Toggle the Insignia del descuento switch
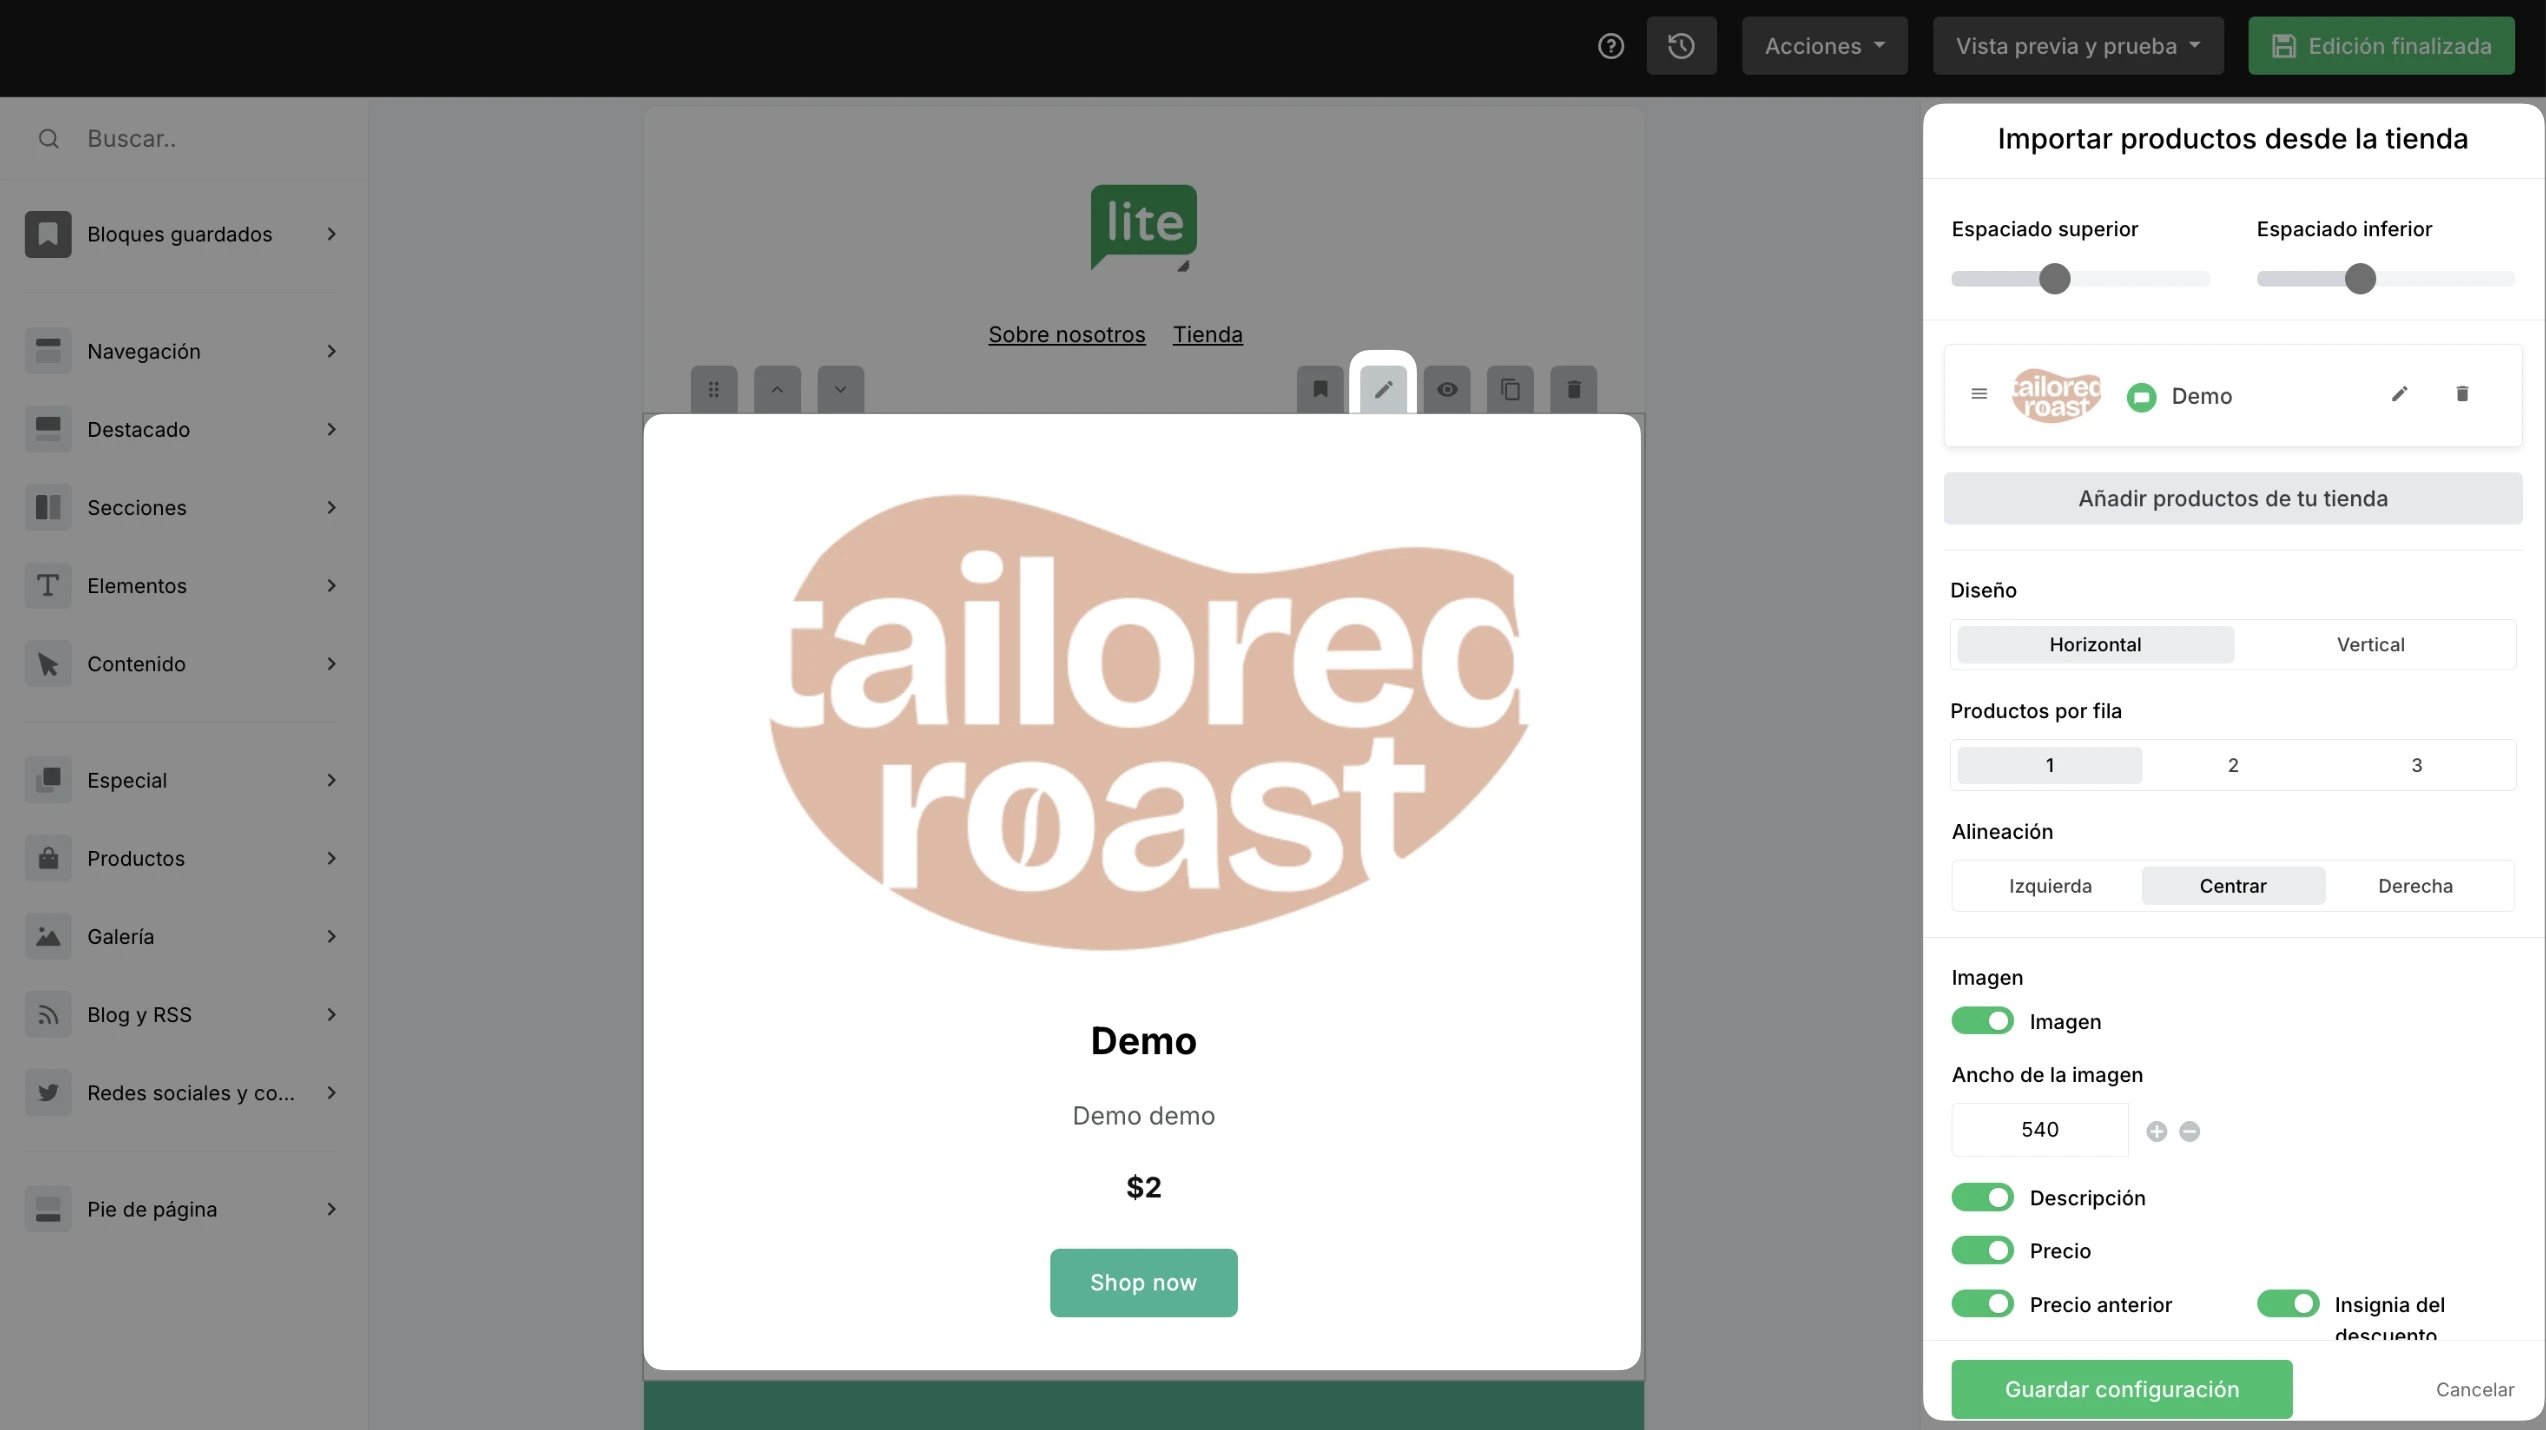 point(2288,1304)
